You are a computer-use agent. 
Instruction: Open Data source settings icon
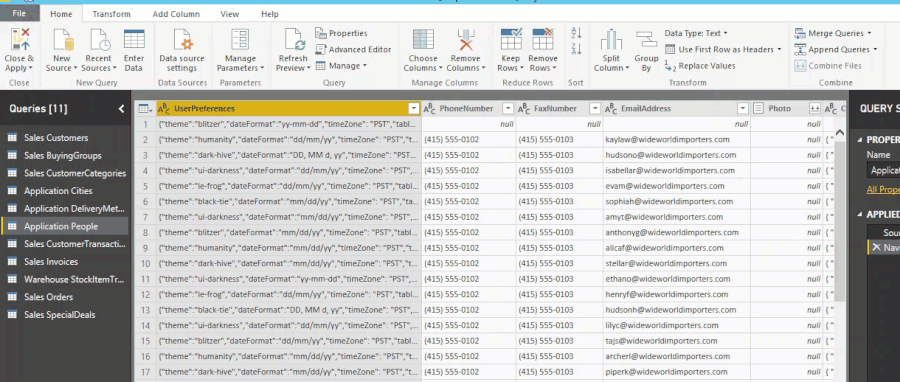pyautogui.click(x=182, y=39)
